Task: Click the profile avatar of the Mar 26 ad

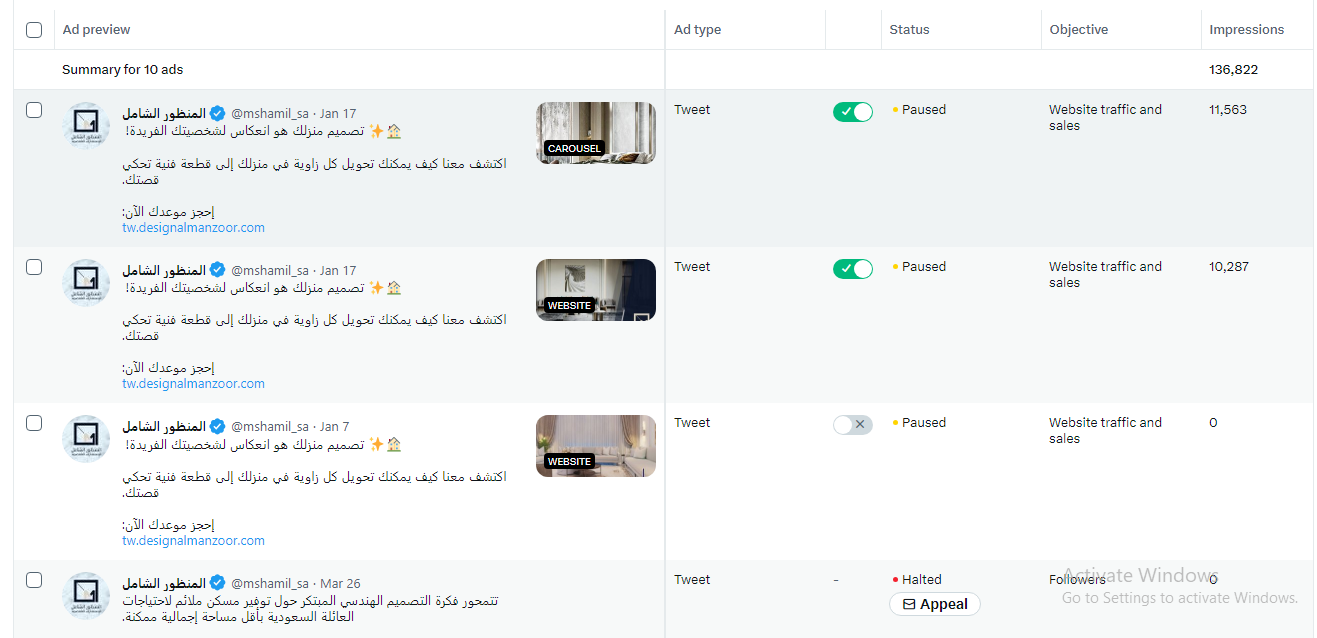Action: click(86, 596)
